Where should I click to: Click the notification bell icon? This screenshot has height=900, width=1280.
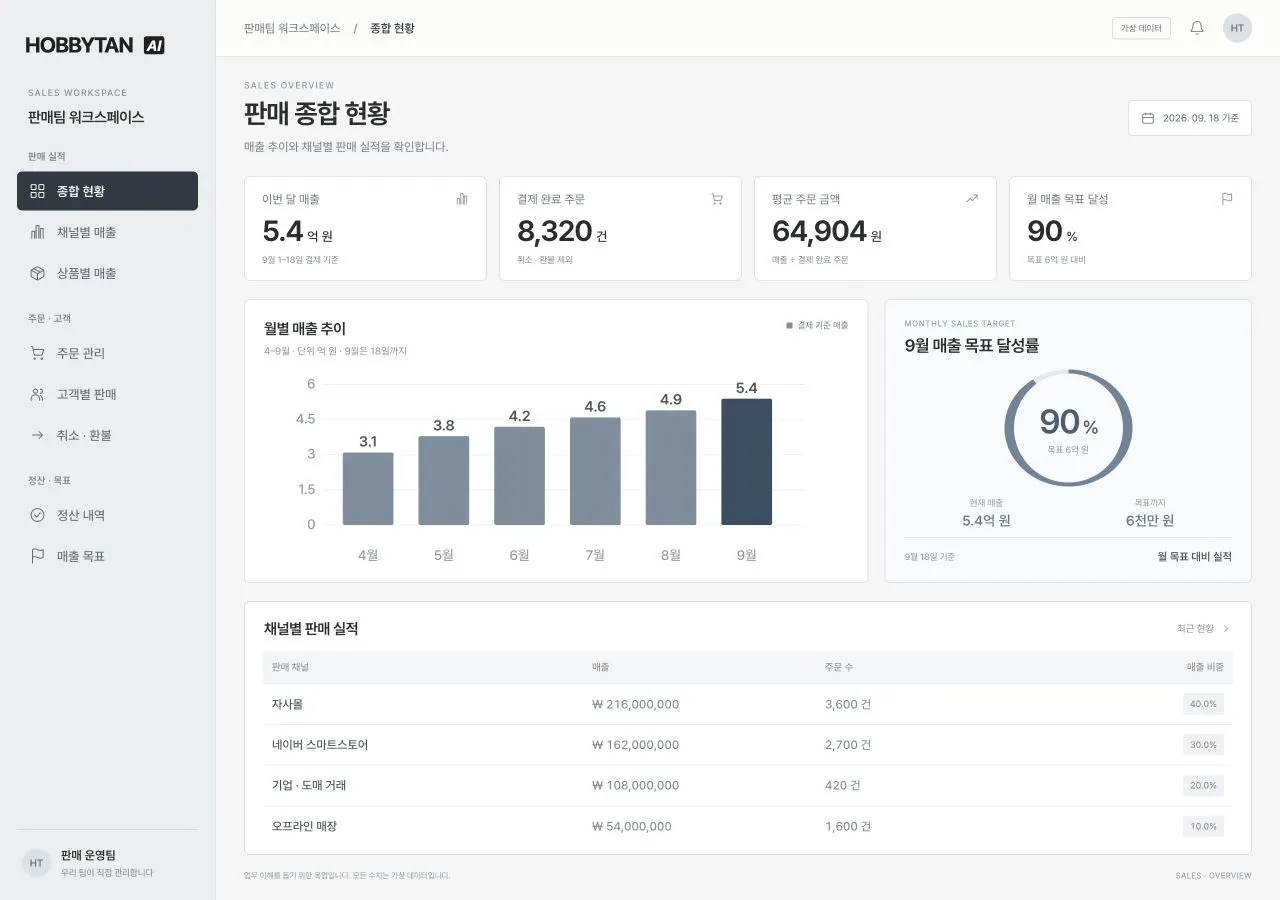[1197, 28]
